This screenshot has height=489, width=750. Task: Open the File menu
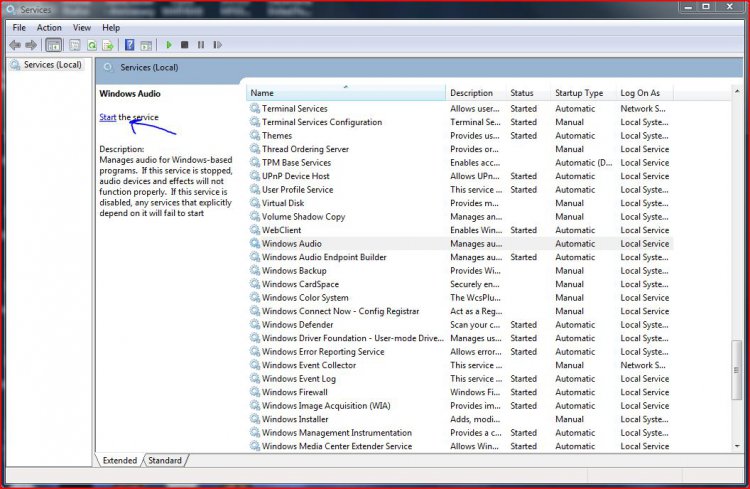coord(19,27)
